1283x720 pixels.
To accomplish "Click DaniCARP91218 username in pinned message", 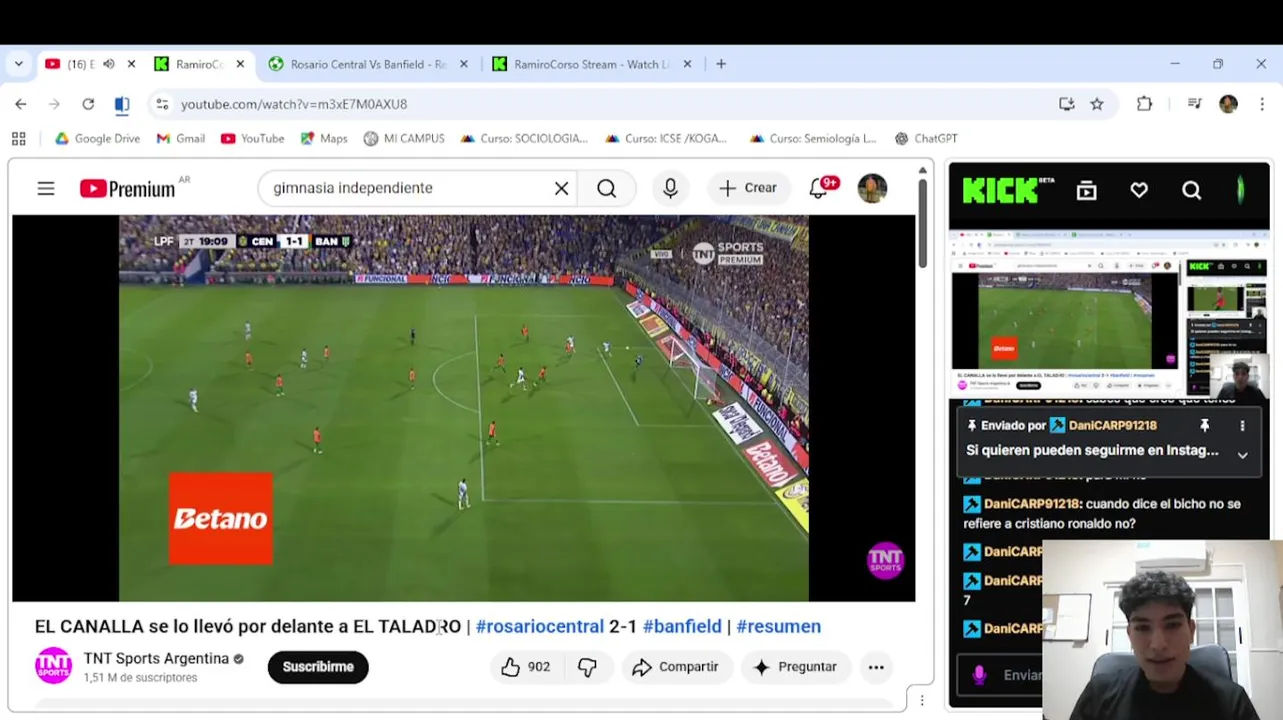I will tap(1112, 426).
